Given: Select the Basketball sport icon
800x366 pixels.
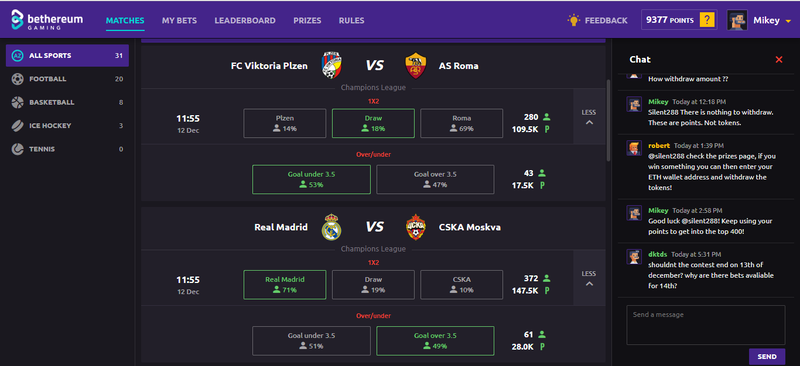Looking at the screenshot, I should (x=17, y=102).
